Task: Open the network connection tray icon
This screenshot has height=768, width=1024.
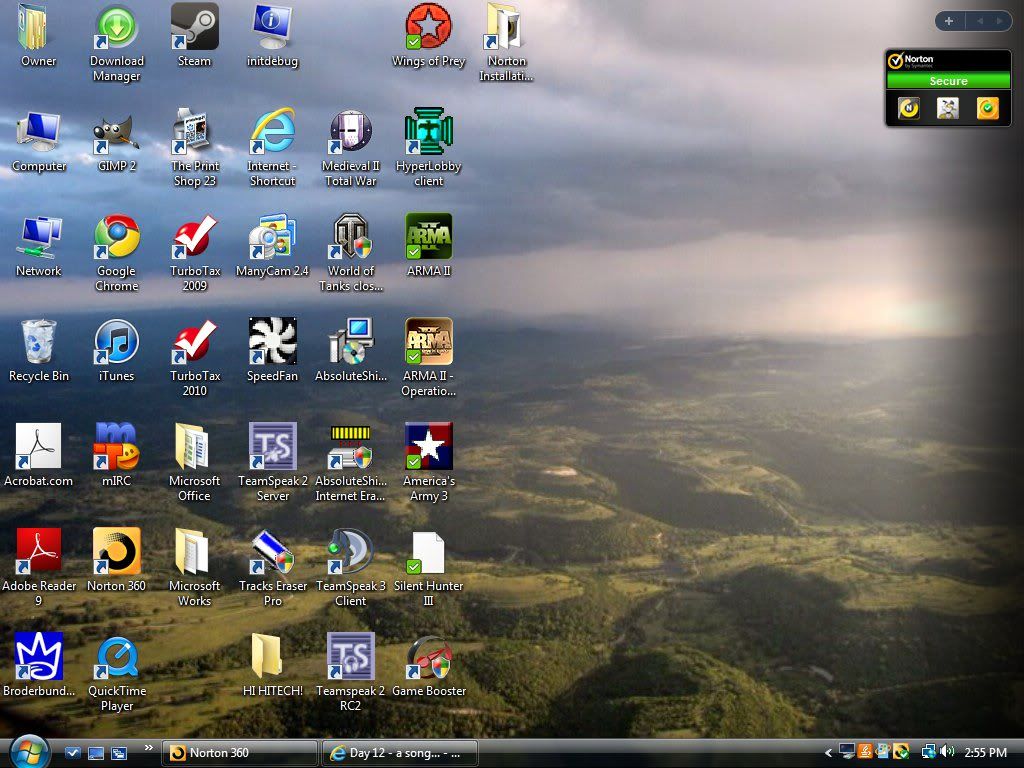Action: [x=929, y=752]
